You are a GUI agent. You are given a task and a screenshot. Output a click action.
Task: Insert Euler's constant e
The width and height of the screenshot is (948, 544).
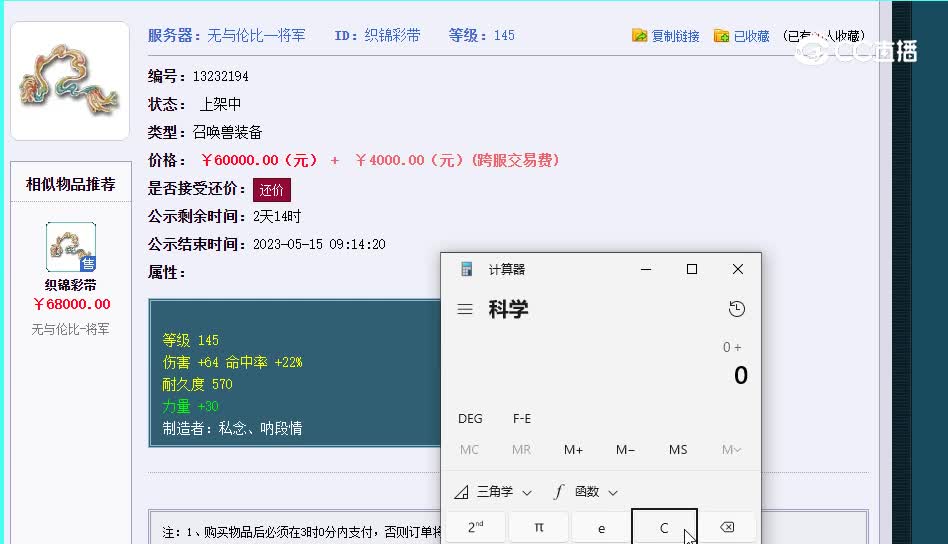[x=601, y=528]
